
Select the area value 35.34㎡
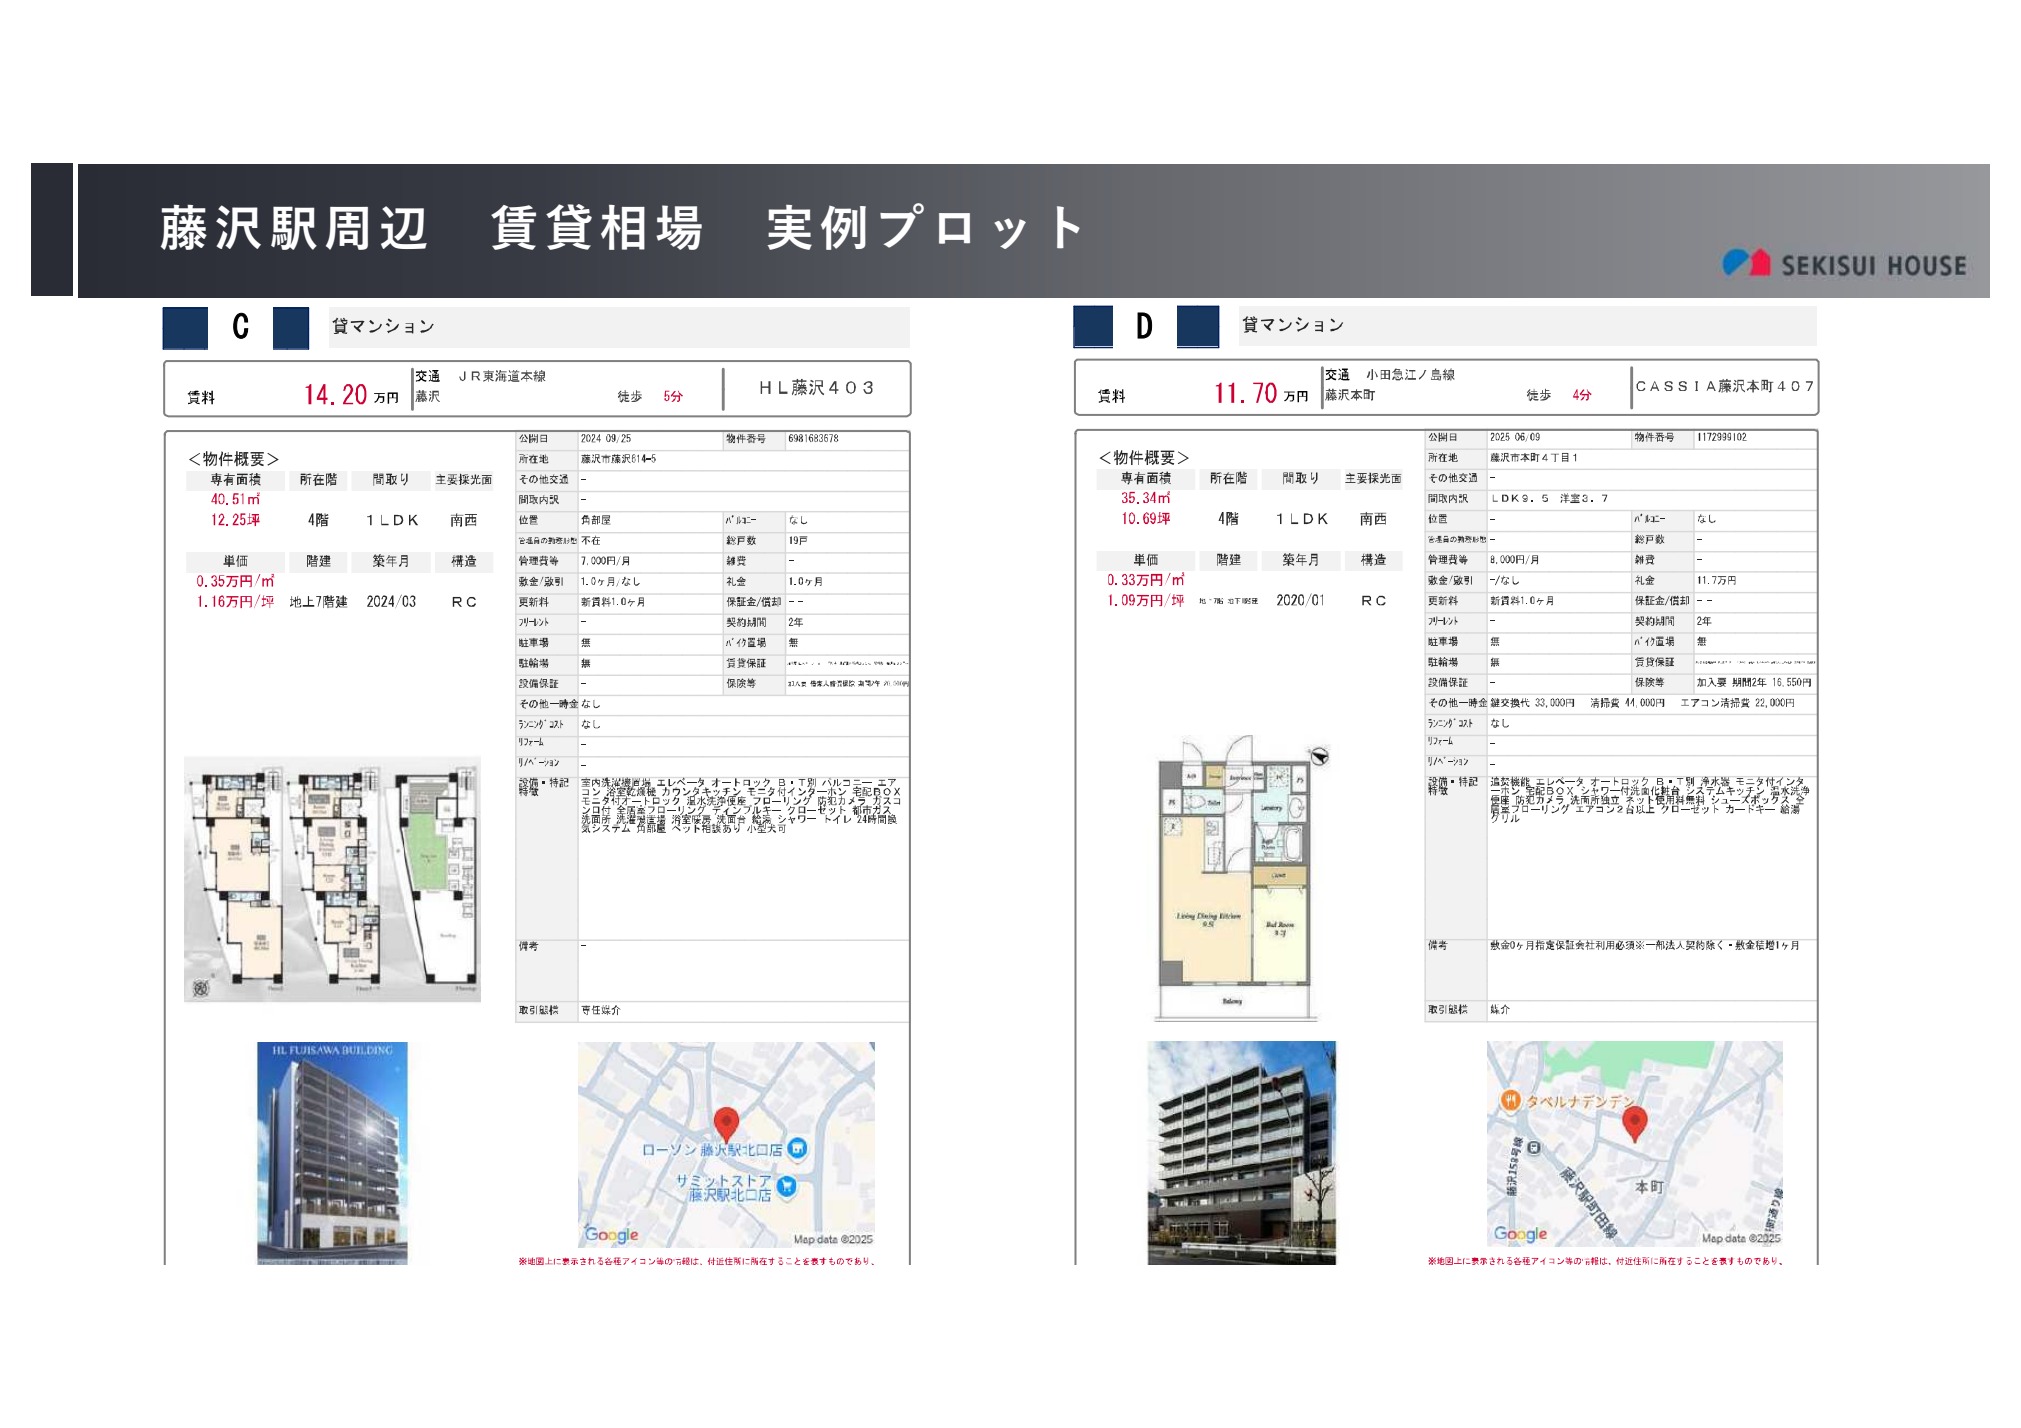click(x=1145, y=498)
